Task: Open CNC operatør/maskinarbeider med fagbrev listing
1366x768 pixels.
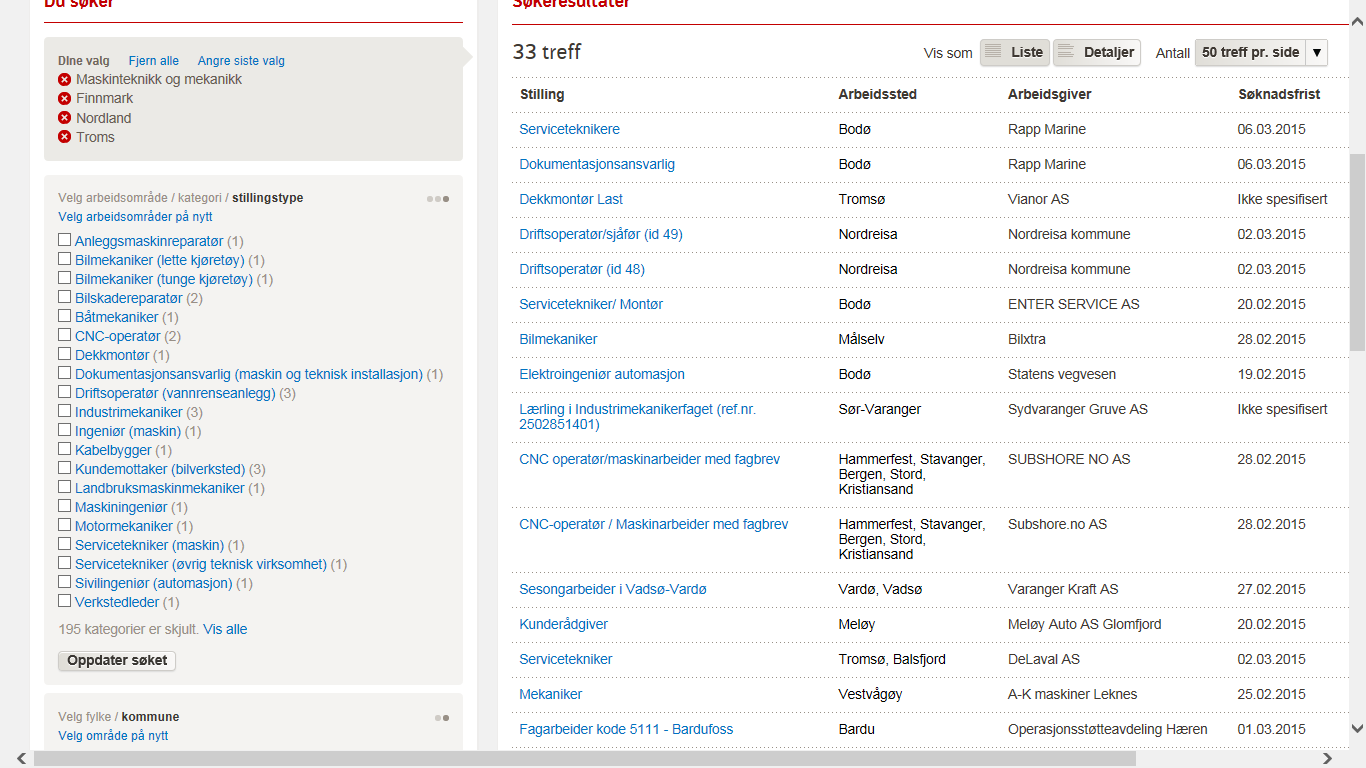Action: (x=649, y=459)
